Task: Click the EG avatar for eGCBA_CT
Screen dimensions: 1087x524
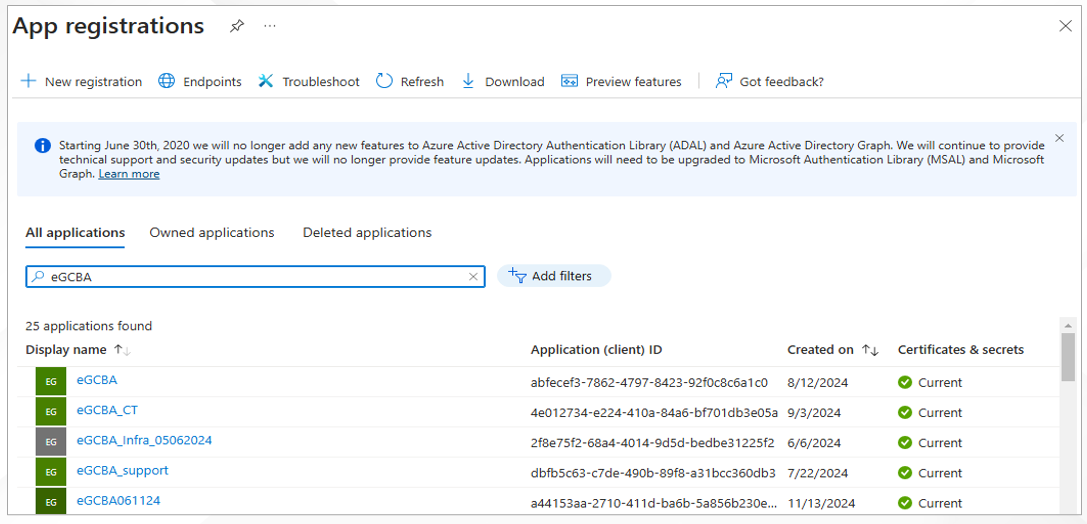Action: click(x=51, y=412)
